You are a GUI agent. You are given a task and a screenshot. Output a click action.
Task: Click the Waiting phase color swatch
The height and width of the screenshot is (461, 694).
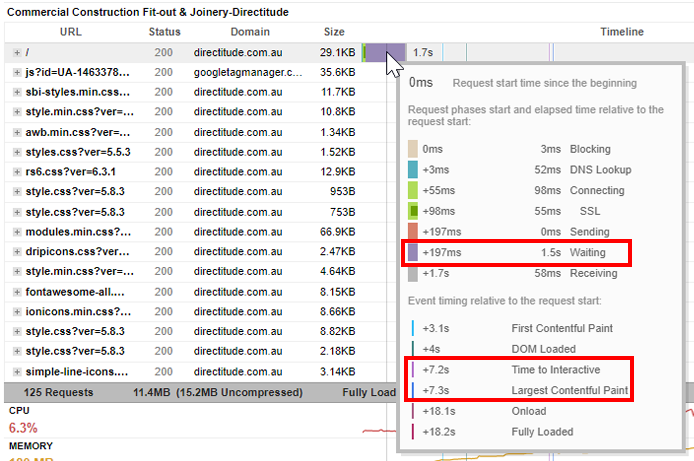413,253
